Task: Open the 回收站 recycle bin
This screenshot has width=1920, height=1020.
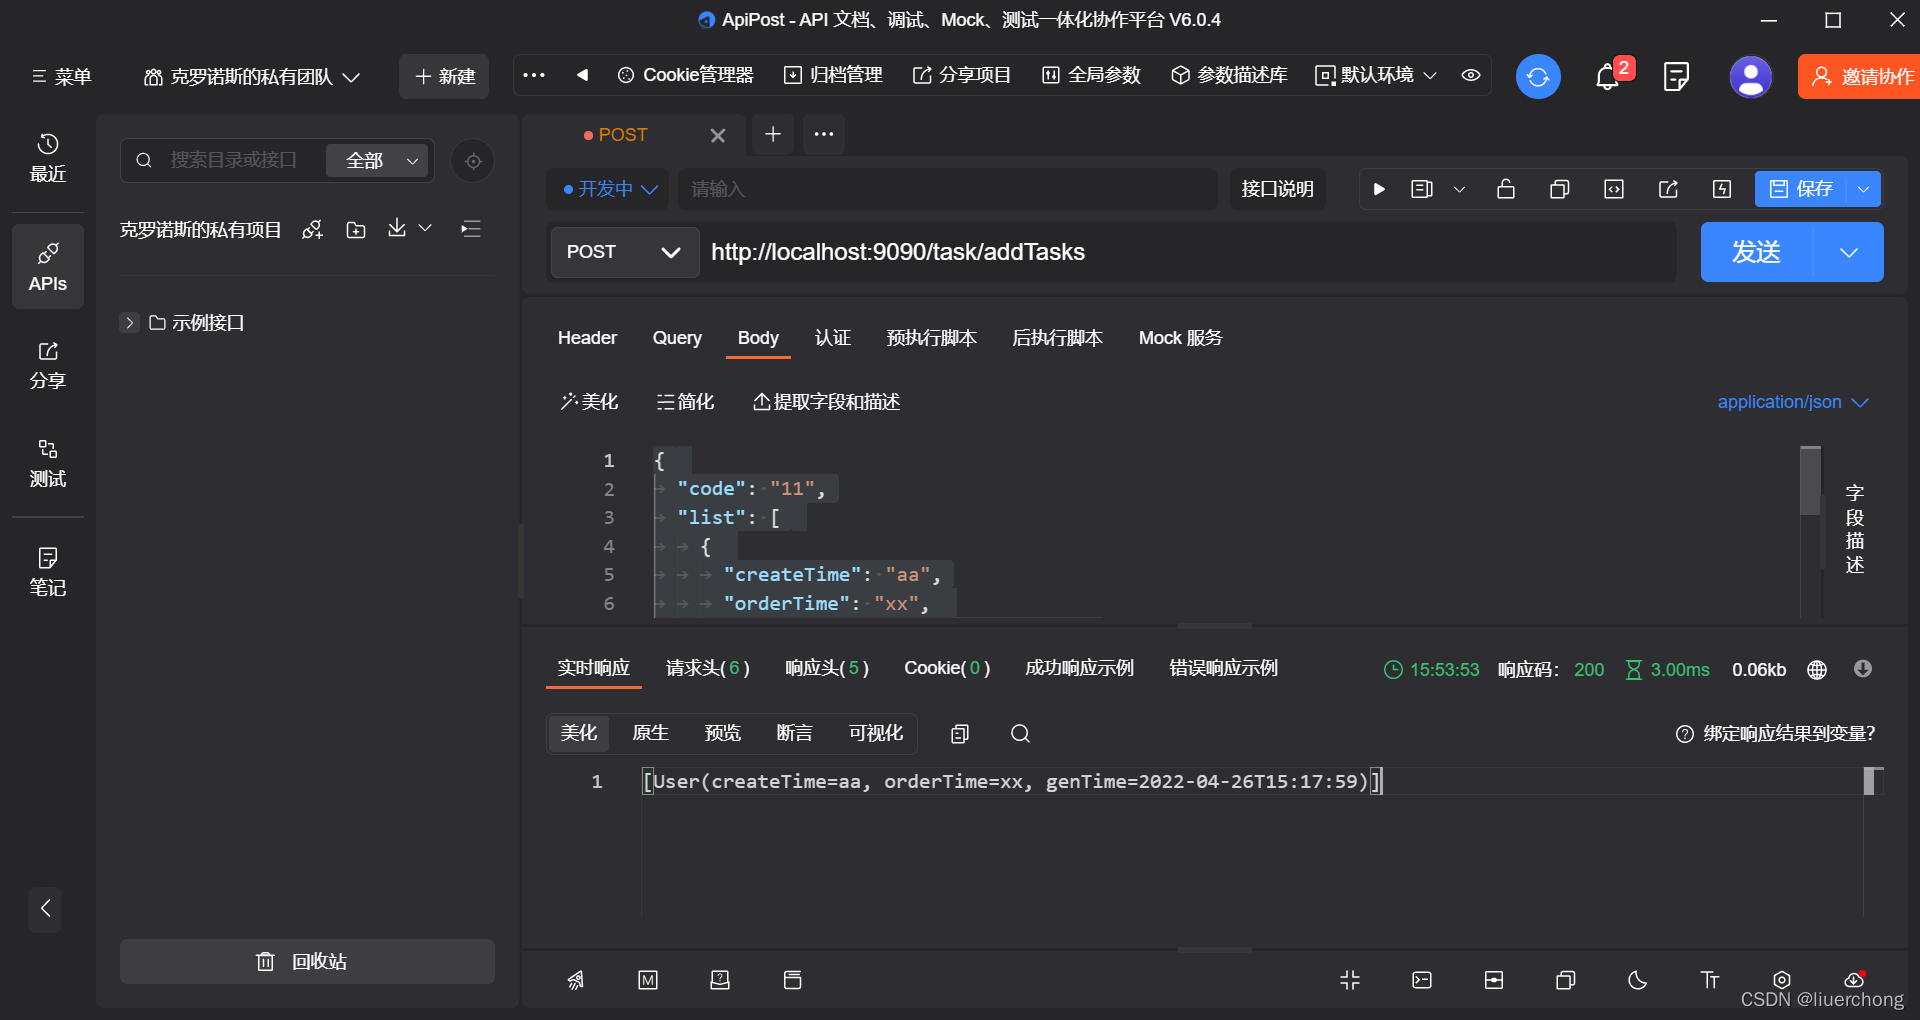Action: click(307, 962)
